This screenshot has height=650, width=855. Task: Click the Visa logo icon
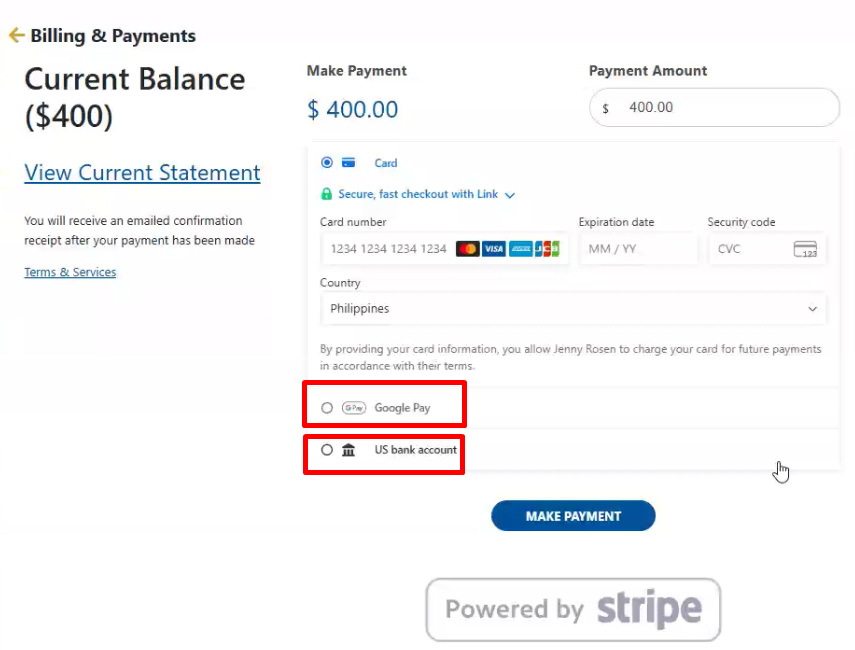pyautogui.click(x=494, y=249)
